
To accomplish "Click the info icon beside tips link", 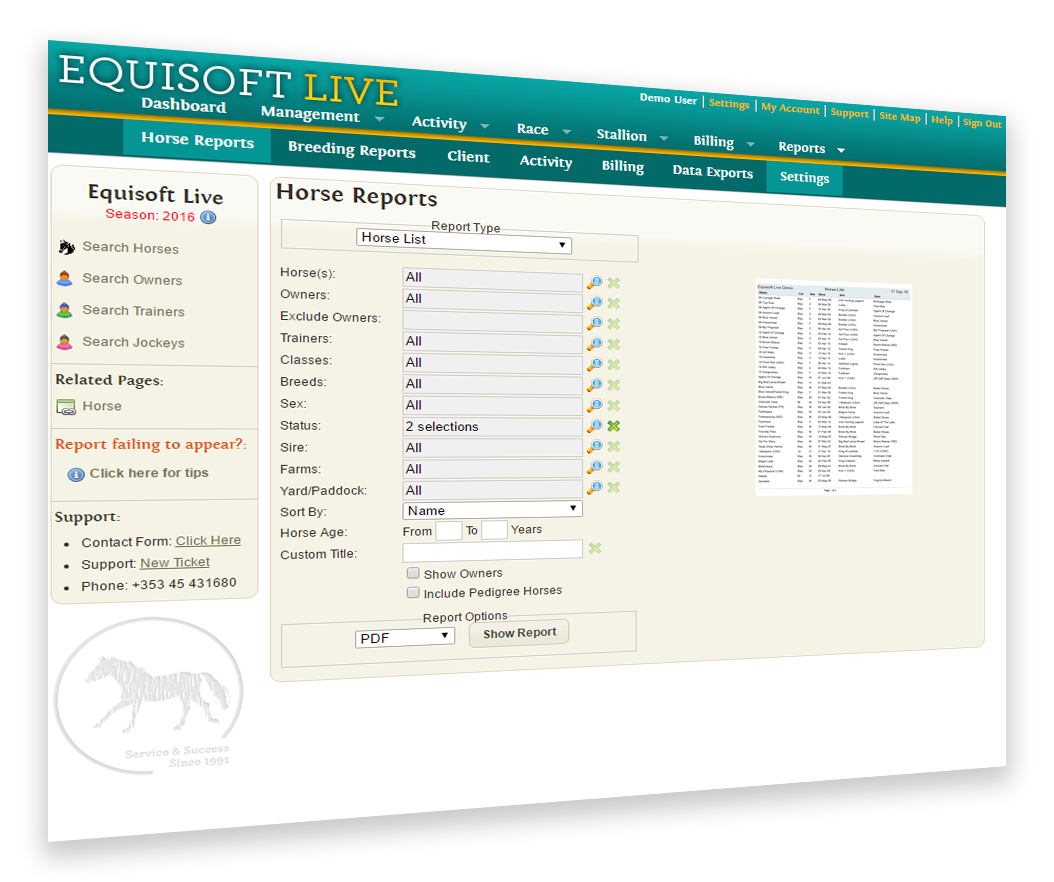I will coord(76,475).
